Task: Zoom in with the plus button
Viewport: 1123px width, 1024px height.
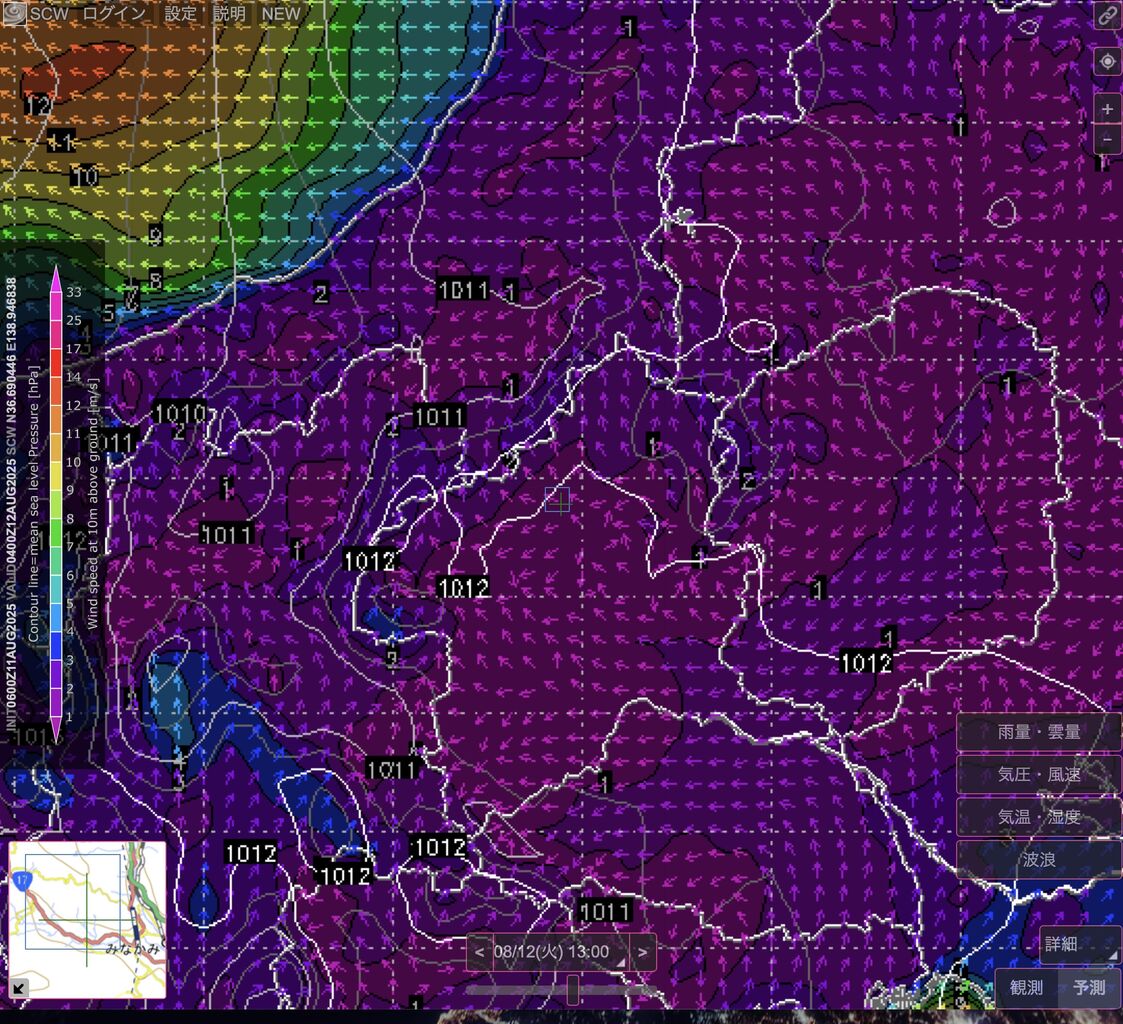Action: (x=1107, y=109)
